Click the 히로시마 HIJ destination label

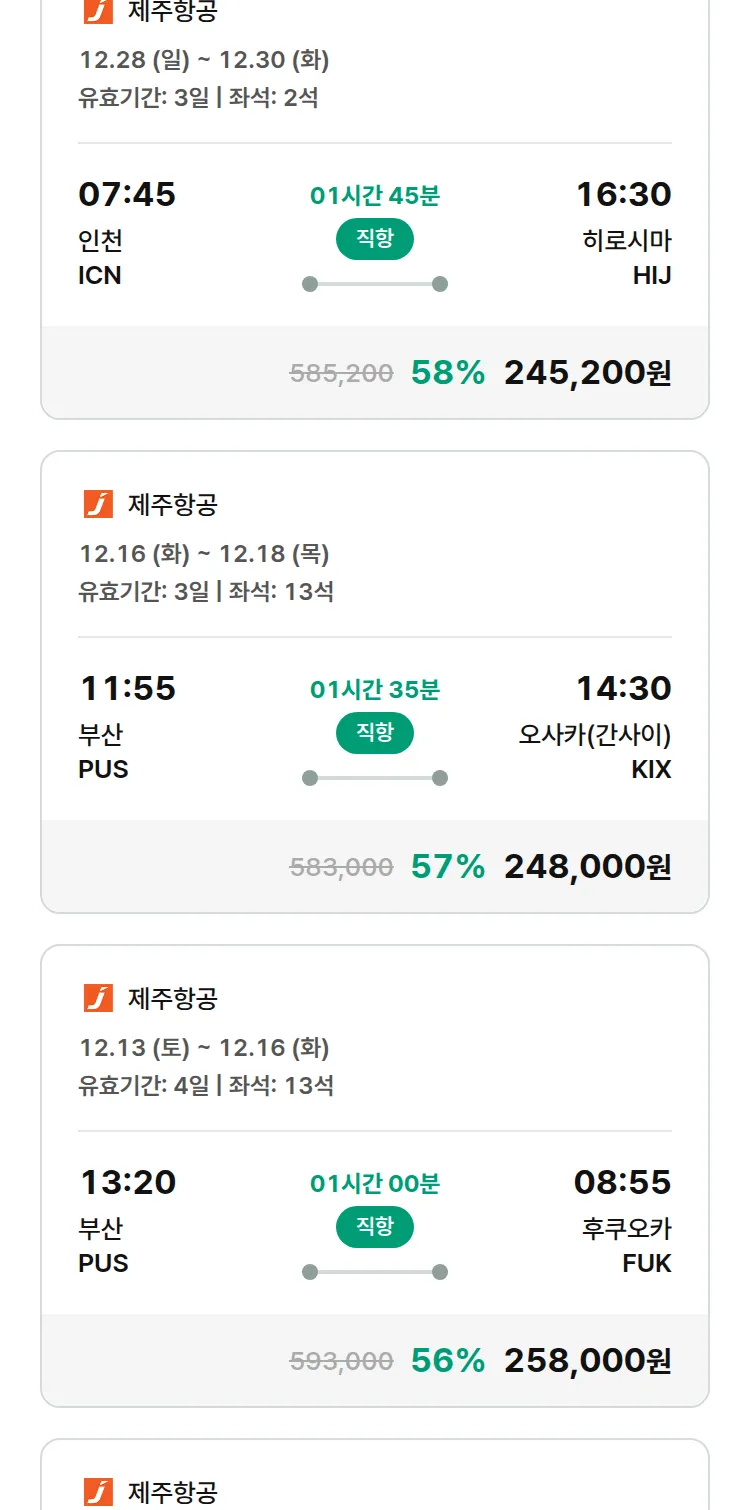pos(627,257)
